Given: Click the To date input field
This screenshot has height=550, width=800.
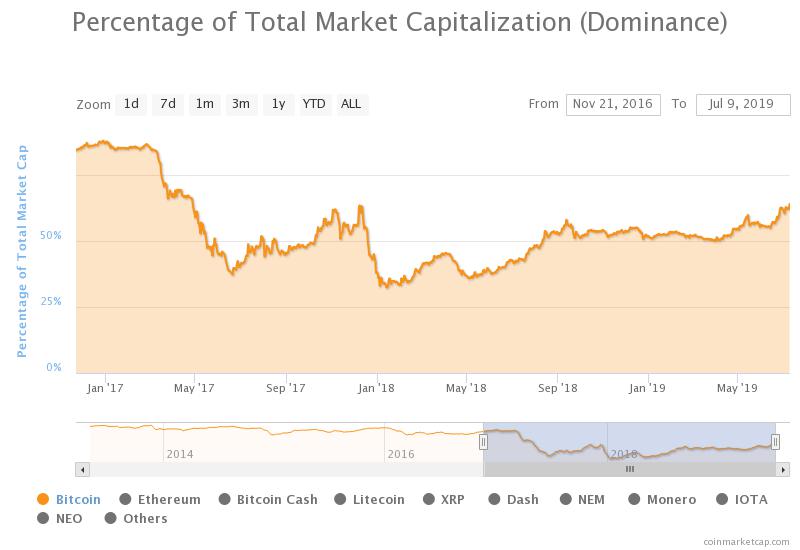Looking at the screenshot, I should (x=743, y=104).
